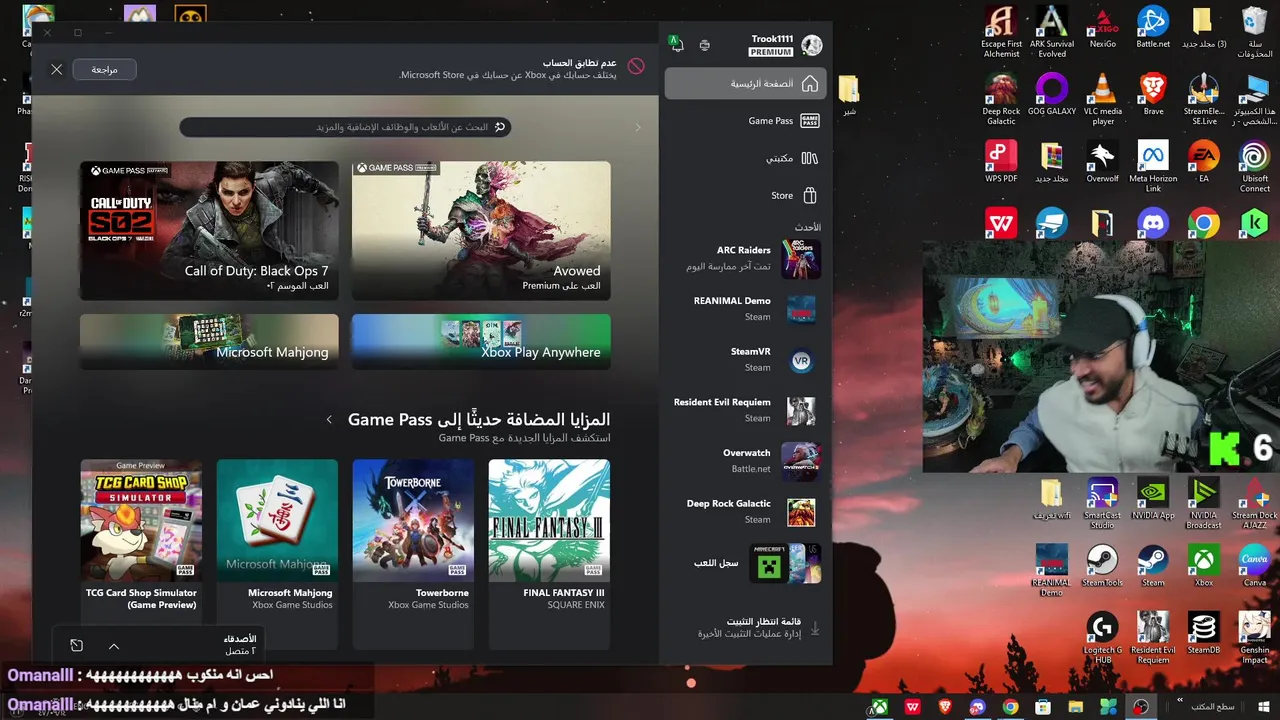This screenshot has height=720, width=1280.
Task: Launch EA app desktop shortcut
Action: pyautogui.click(x=1204, y=162)
